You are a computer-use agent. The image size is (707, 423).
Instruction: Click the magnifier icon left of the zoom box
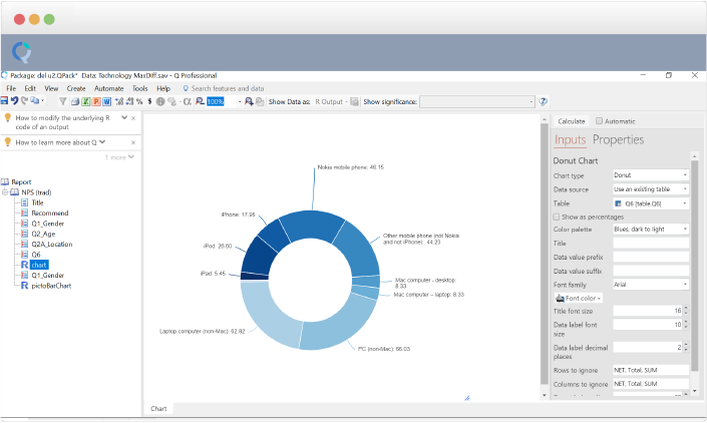[x=200, y=101]
